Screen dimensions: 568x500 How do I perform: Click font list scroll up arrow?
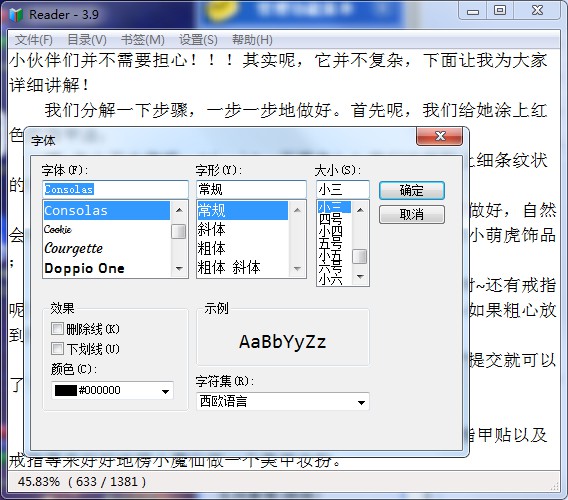pos(179,210)
